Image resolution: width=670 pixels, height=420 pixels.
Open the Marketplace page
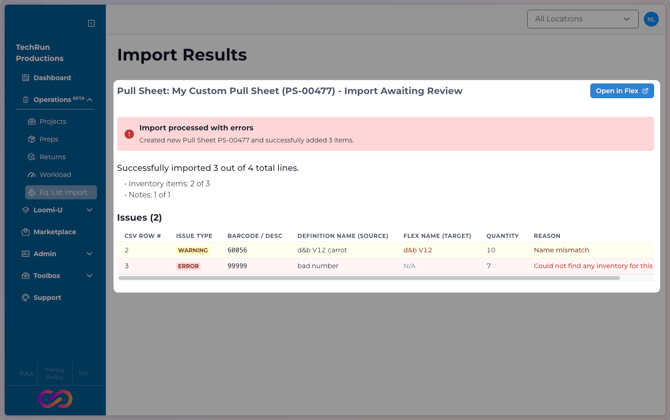[55, 232]
